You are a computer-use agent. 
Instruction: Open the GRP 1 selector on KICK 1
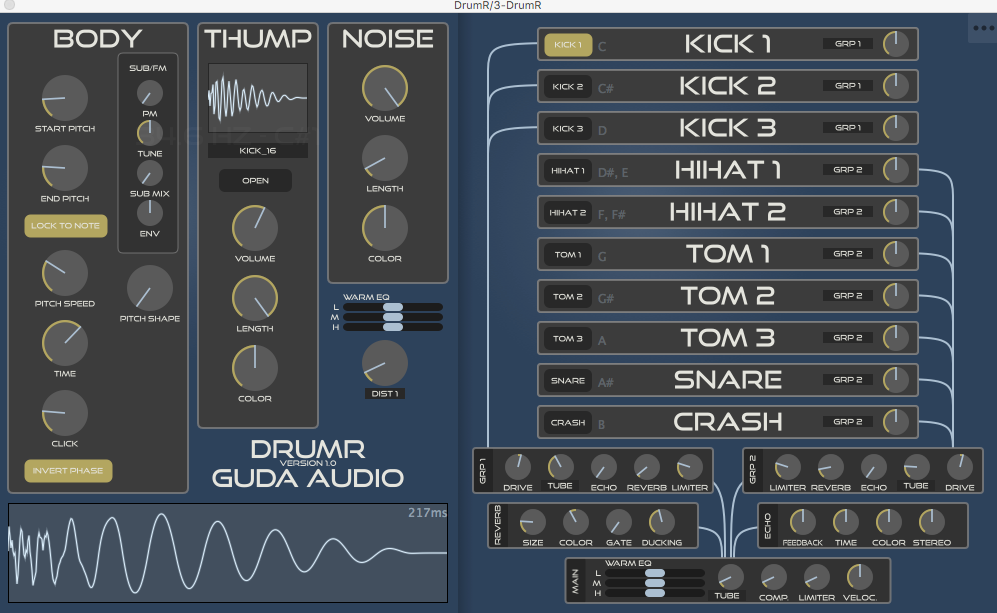(848, 44)
